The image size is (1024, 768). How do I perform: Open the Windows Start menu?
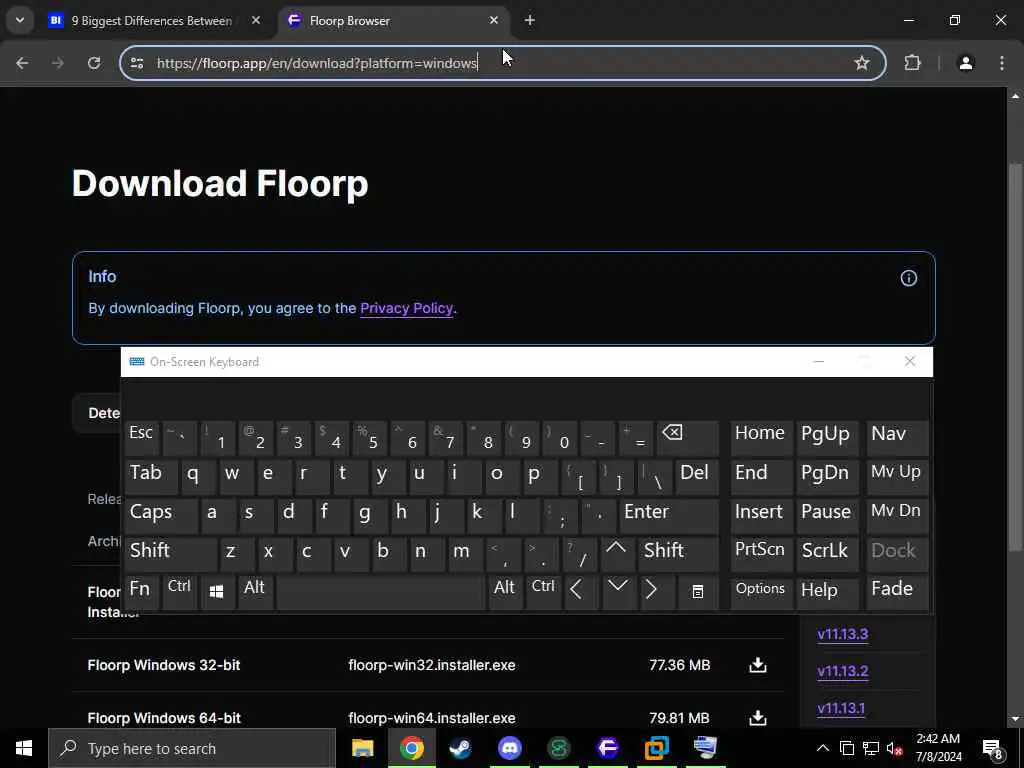click(x=24, y=748)
